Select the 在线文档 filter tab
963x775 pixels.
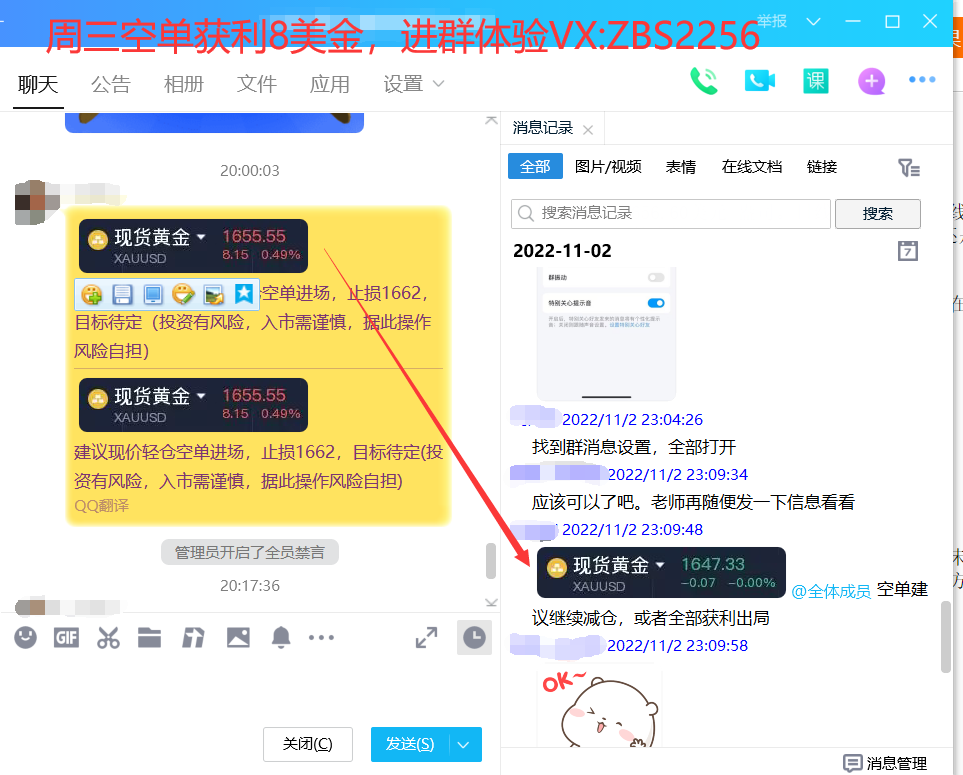coord(752,166)
